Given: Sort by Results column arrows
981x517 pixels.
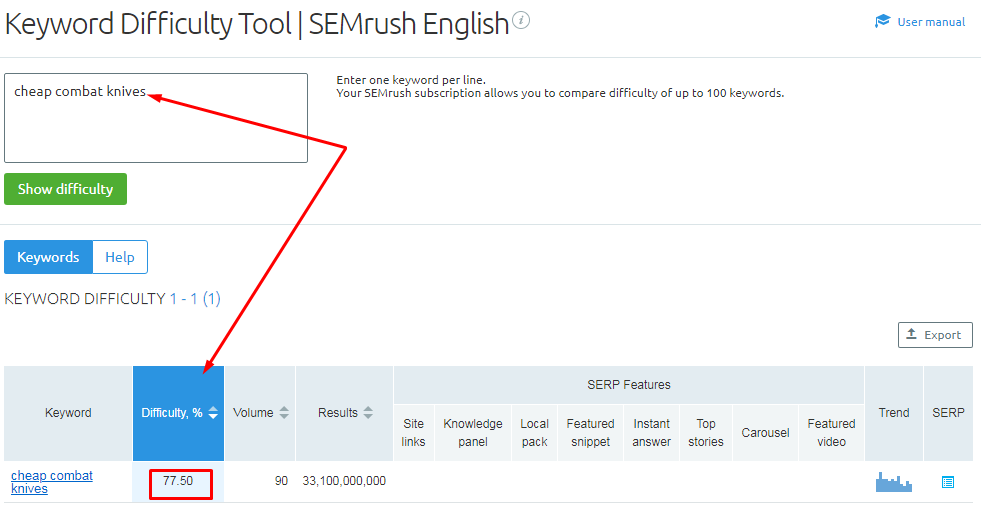Looking at the screenshot, I should click(x=368, y=412).
